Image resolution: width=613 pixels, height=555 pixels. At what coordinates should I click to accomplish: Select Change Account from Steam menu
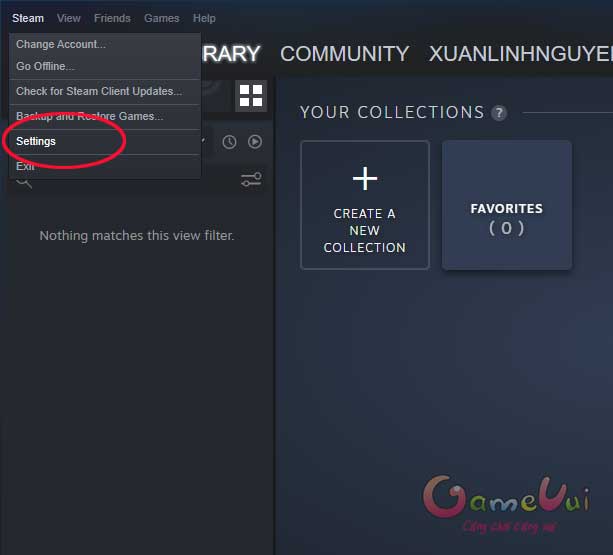click(61, 44)
